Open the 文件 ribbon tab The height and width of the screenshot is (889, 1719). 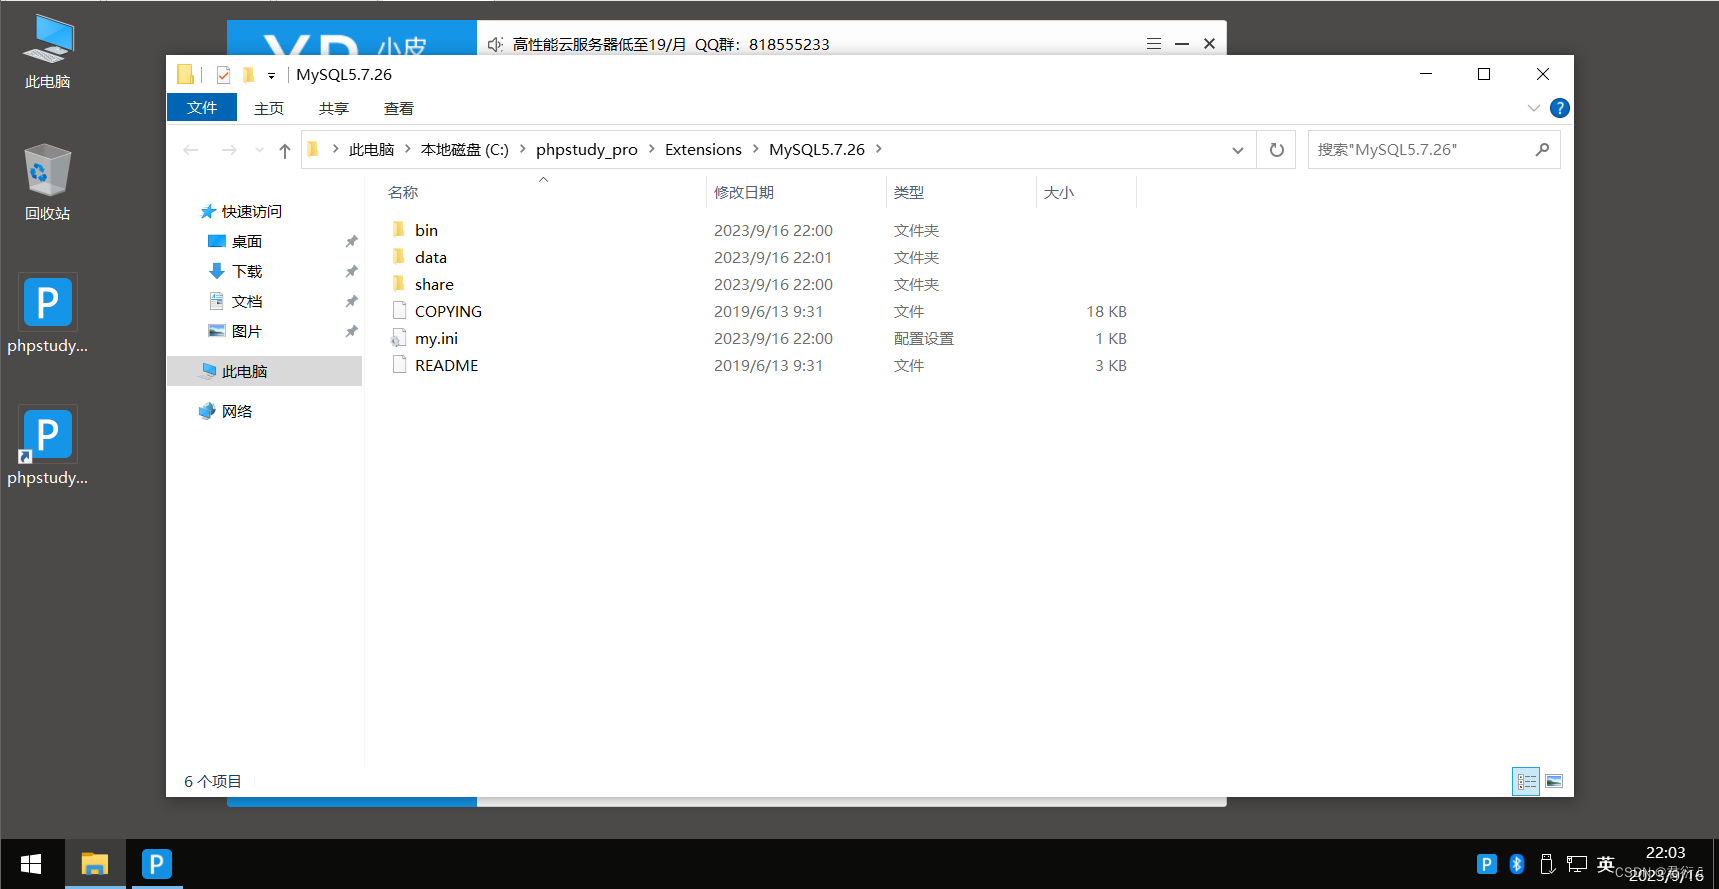point(202,108)
